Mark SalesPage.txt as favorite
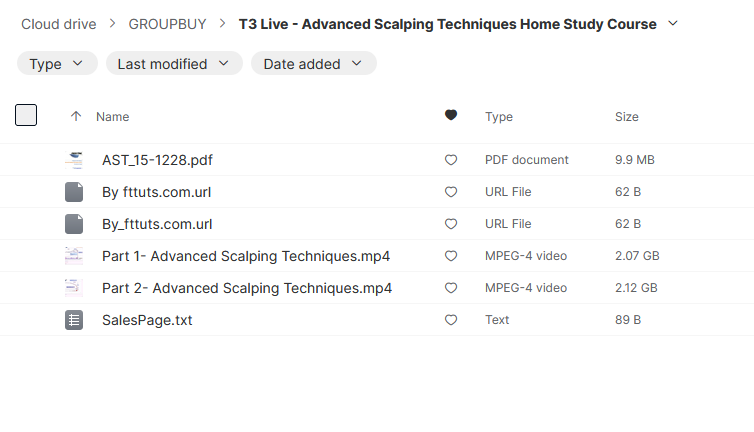Viewport: 754px width, 432px height. pyautogui.click(x=451, y=320)
